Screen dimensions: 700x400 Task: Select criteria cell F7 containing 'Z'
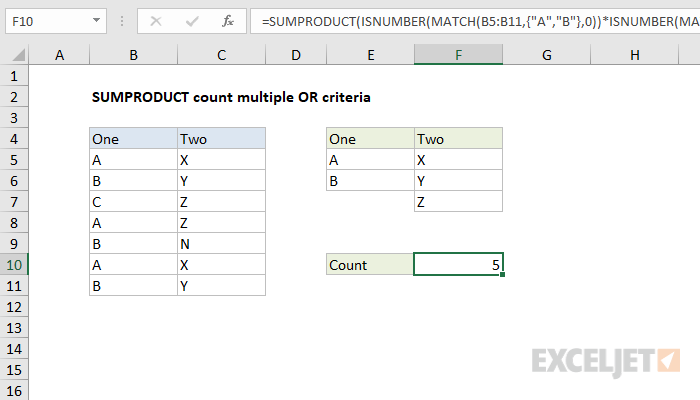(458, 202)
